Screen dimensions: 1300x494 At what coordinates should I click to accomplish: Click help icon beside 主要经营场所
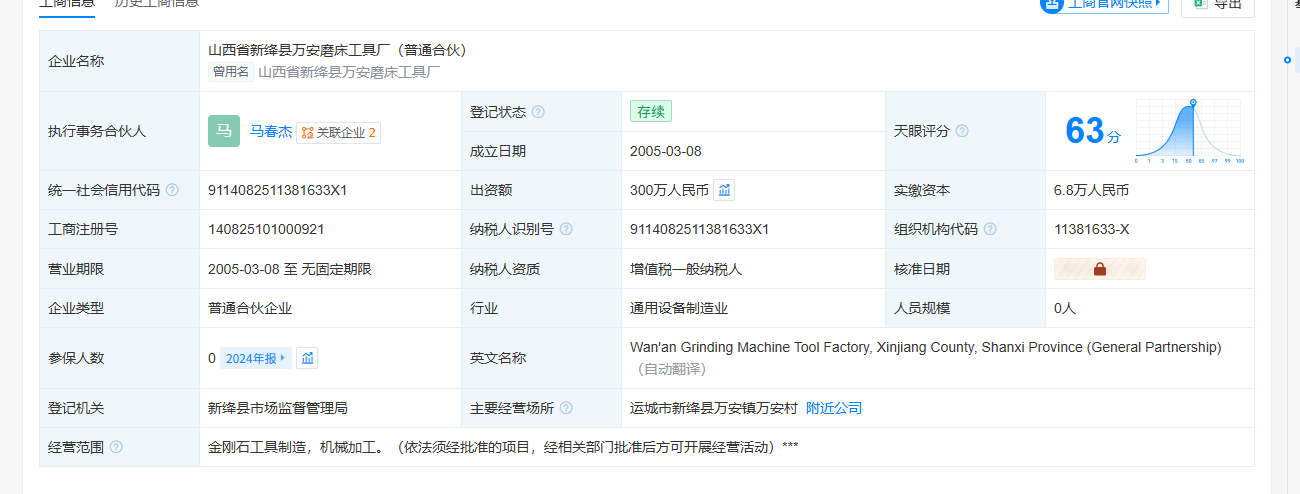coord(566,408)
